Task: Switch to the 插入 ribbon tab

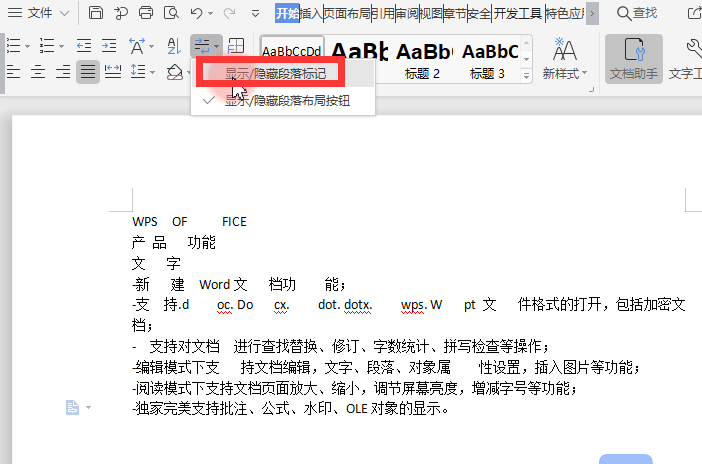Action: [311, 13]
